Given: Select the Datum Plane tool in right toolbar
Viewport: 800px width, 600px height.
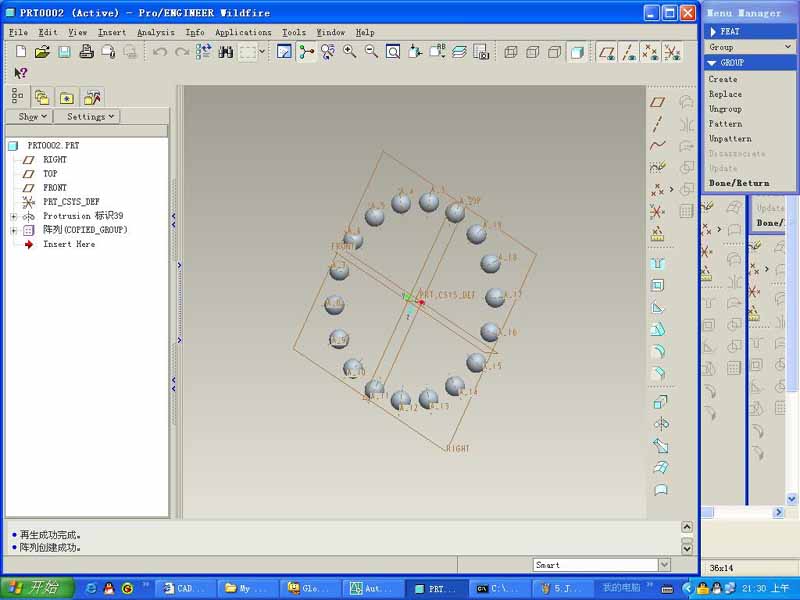Looking at the screenshot, I should click(658, 102).
